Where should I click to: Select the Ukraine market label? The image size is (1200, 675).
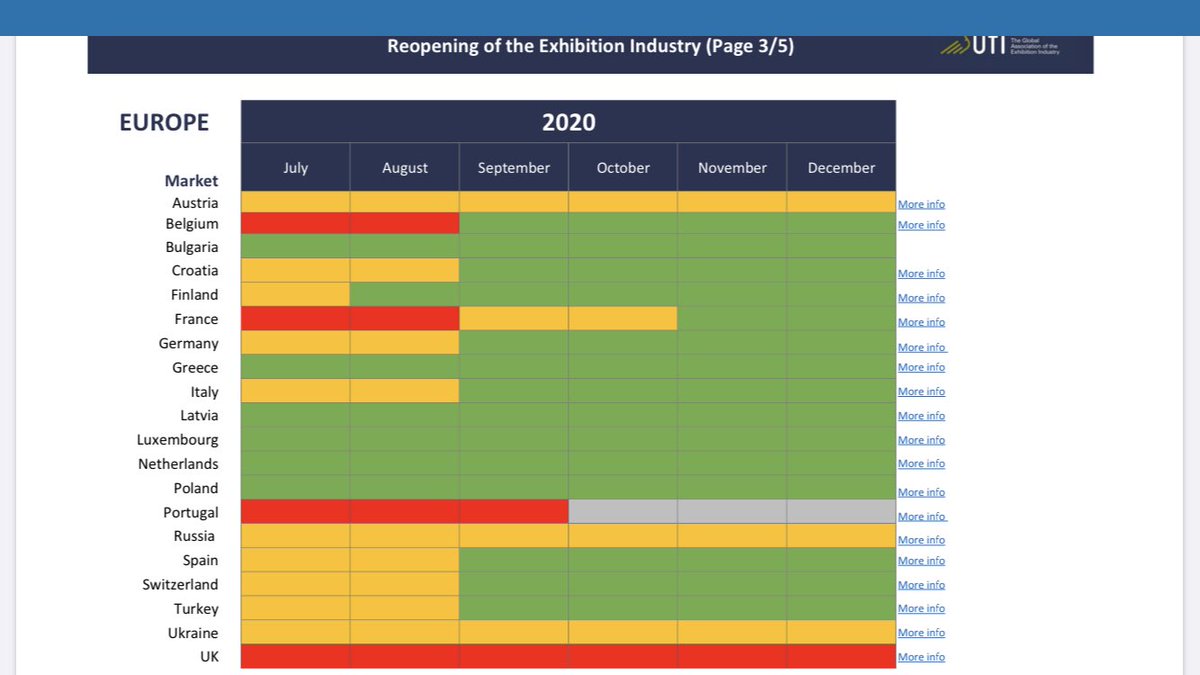coord(193,633)
